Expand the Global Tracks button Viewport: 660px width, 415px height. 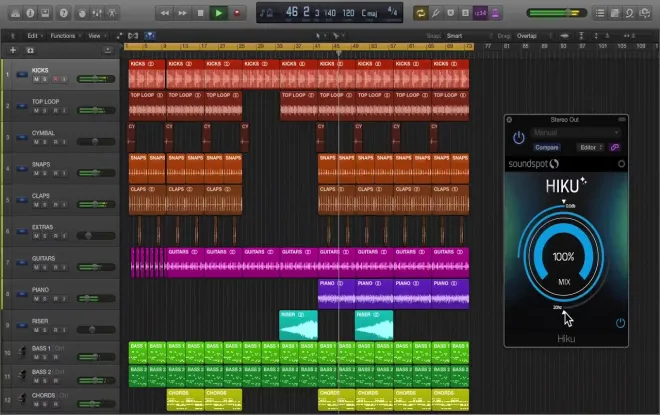(108, 51)
